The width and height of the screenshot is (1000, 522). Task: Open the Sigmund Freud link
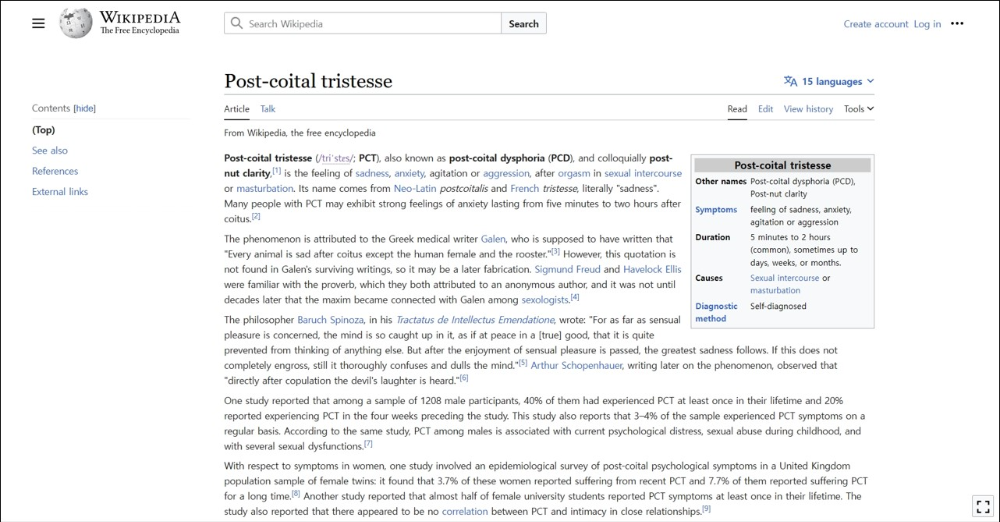point(568,269)
